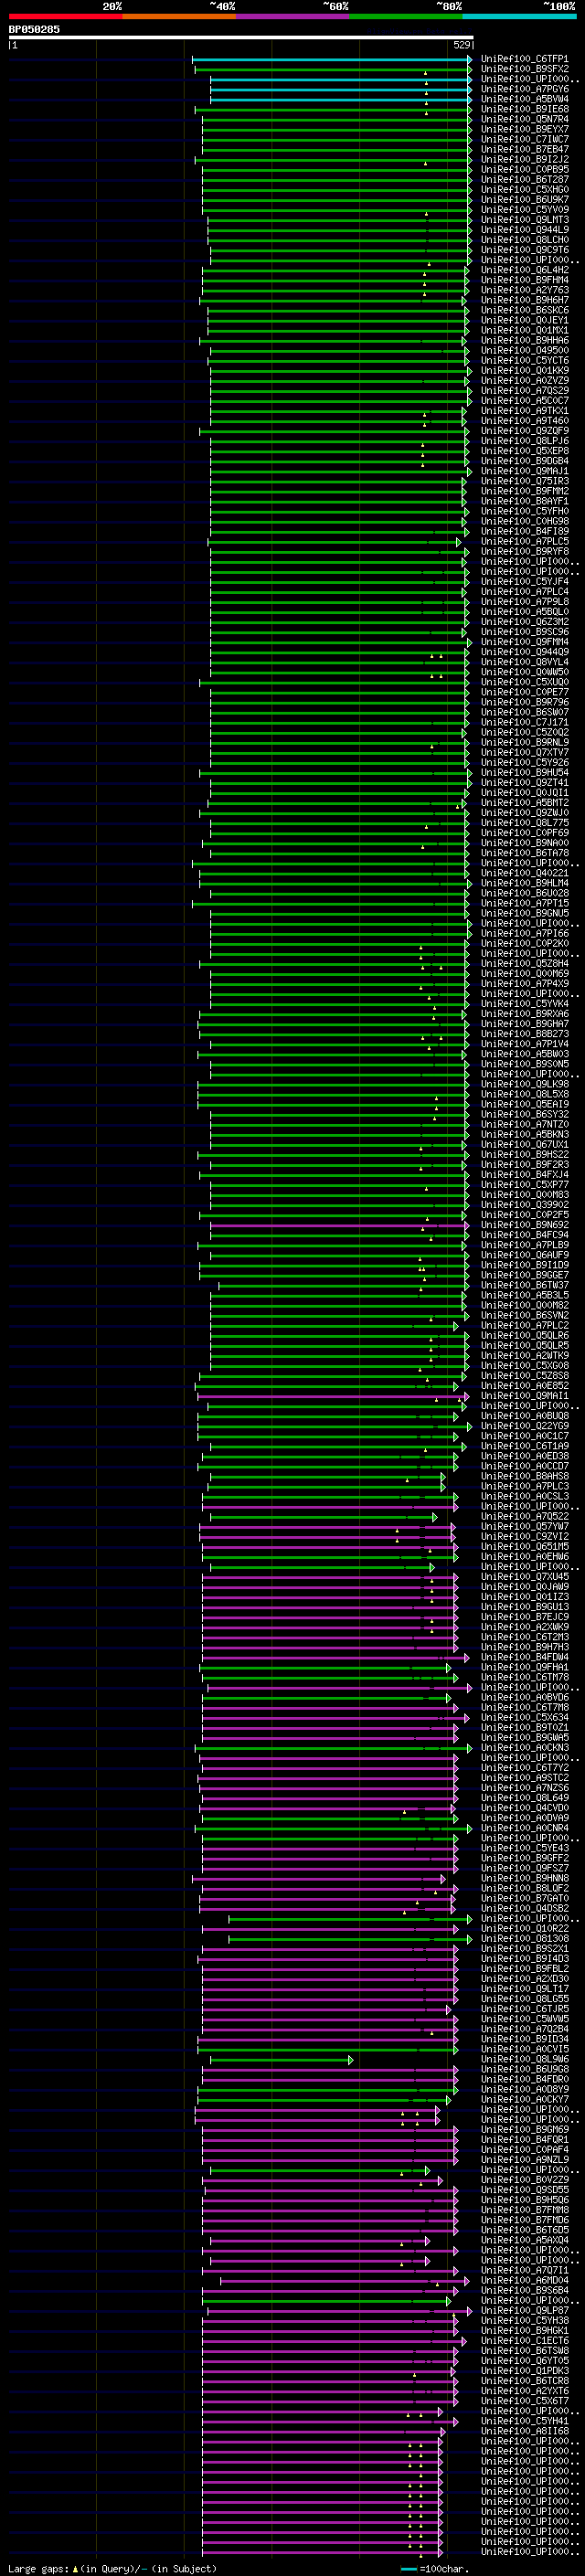The height and width of the screenshot is (2576, 585).
Task: Select label UniRef100_Q5QLR6
Action: 524,1336
